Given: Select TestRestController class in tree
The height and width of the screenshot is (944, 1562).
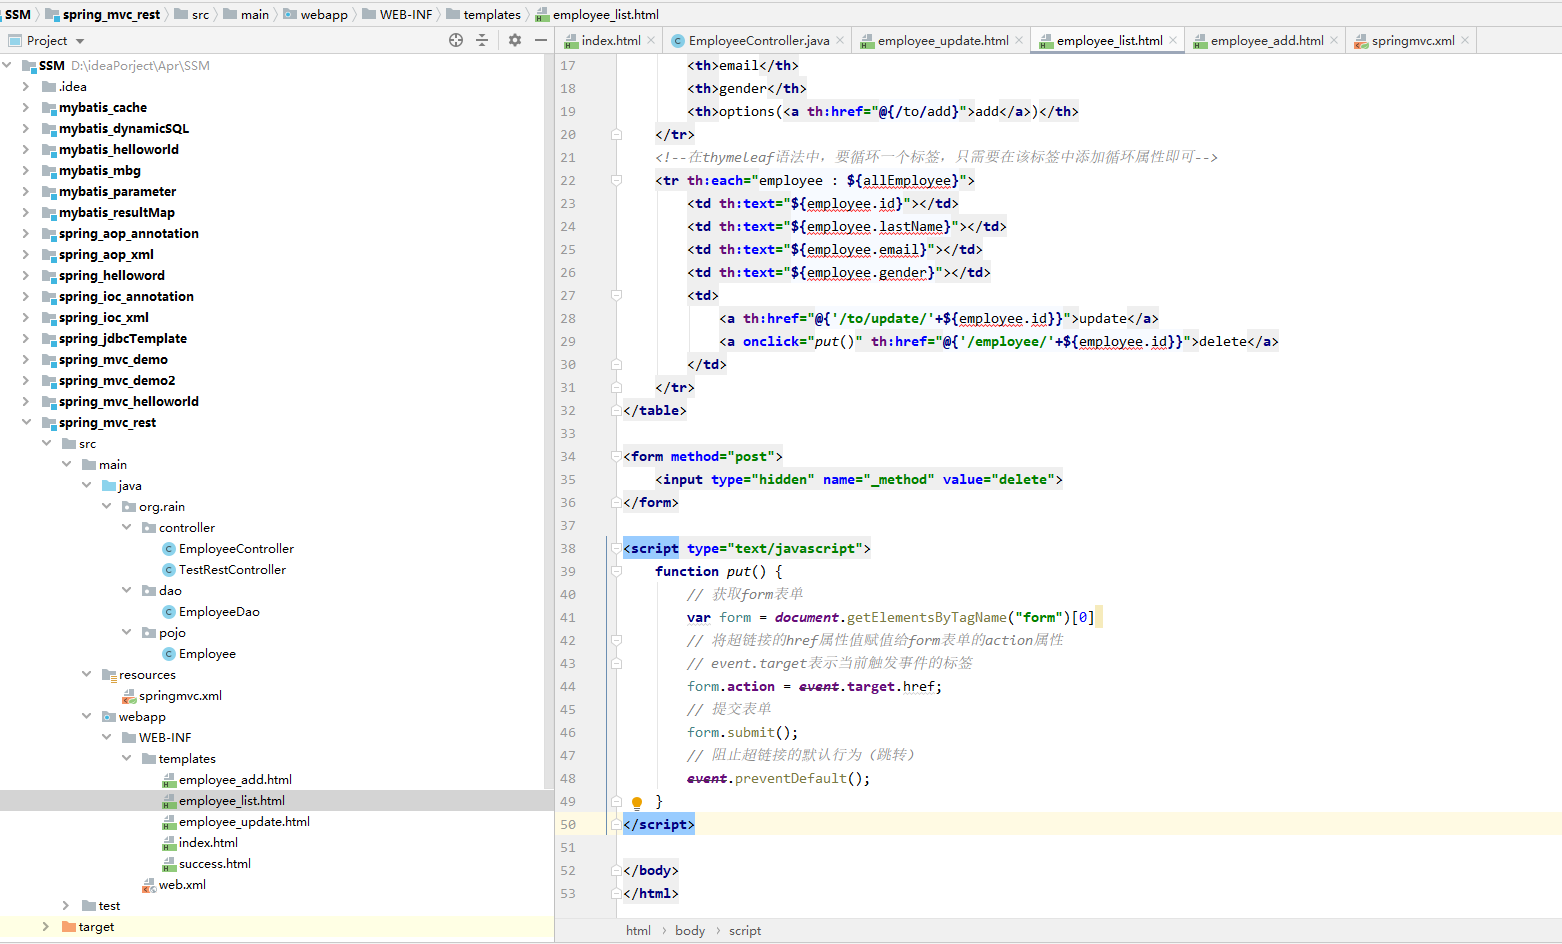Looking at the screenshot, I should (x=232, y=569).
